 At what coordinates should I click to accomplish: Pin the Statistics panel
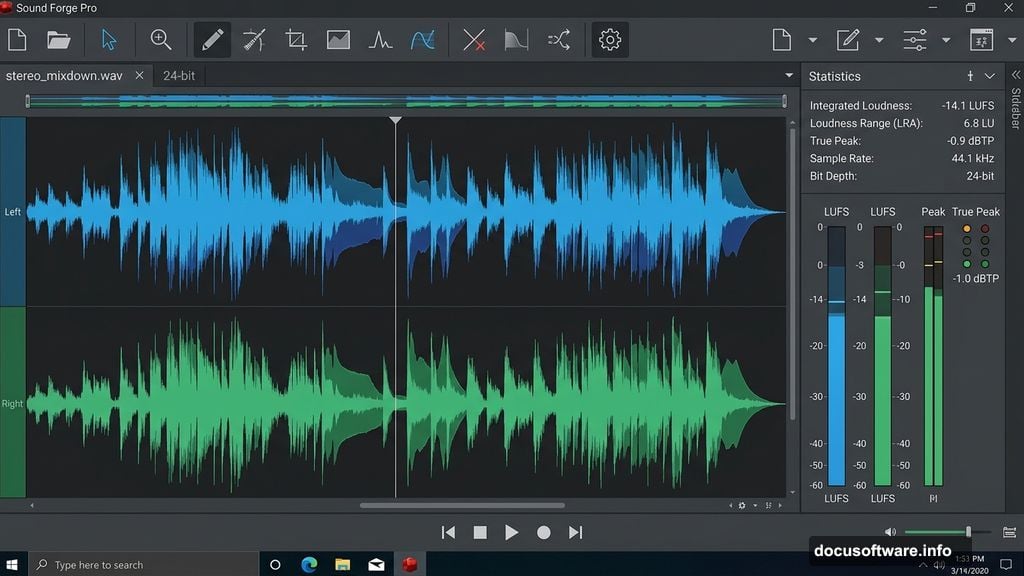click(970, 76)
